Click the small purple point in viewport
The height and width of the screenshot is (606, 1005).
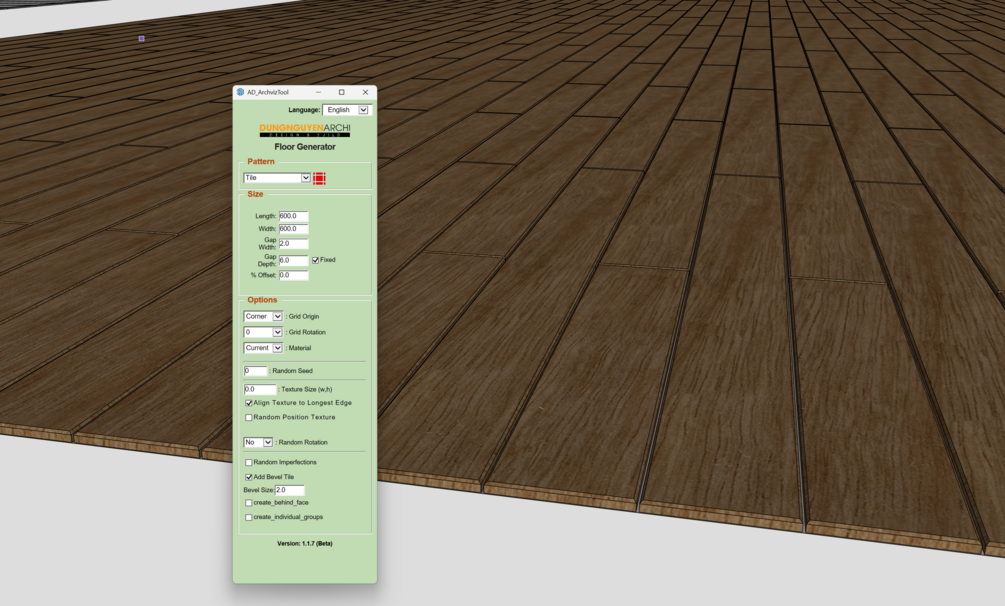142,38
